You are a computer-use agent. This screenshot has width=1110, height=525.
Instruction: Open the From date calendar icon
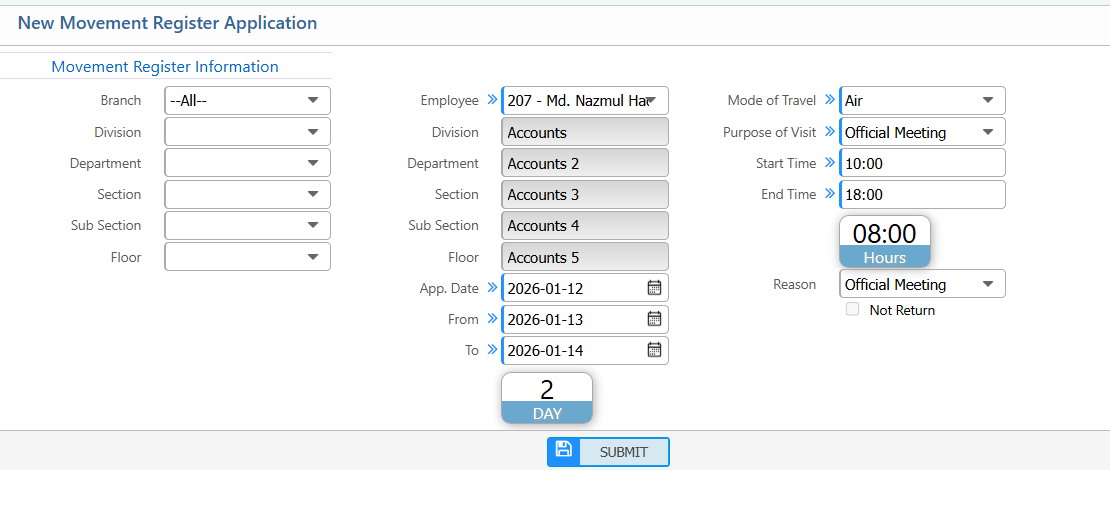[x=654, y=318]
